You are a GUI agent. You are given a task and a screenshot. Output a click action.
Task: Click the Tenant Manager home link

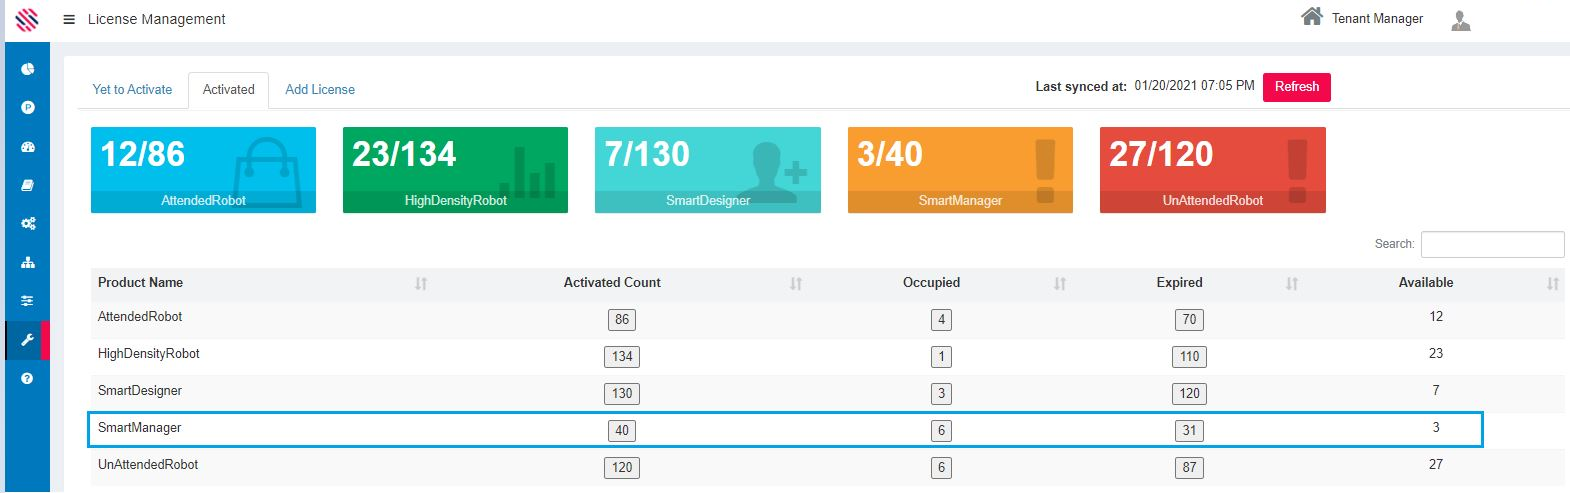point(1362,18)
